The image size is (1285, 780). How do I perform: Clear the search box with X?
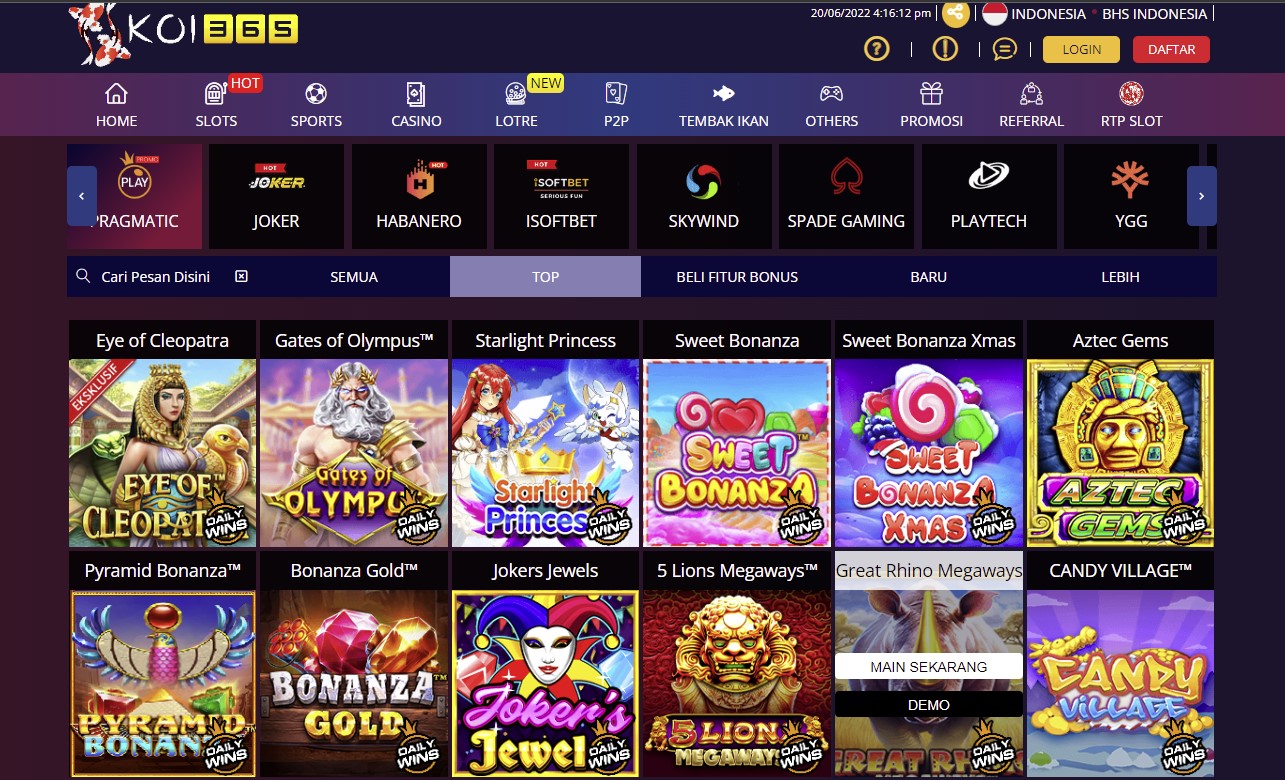pyautogui.click(x=241, y=276)
